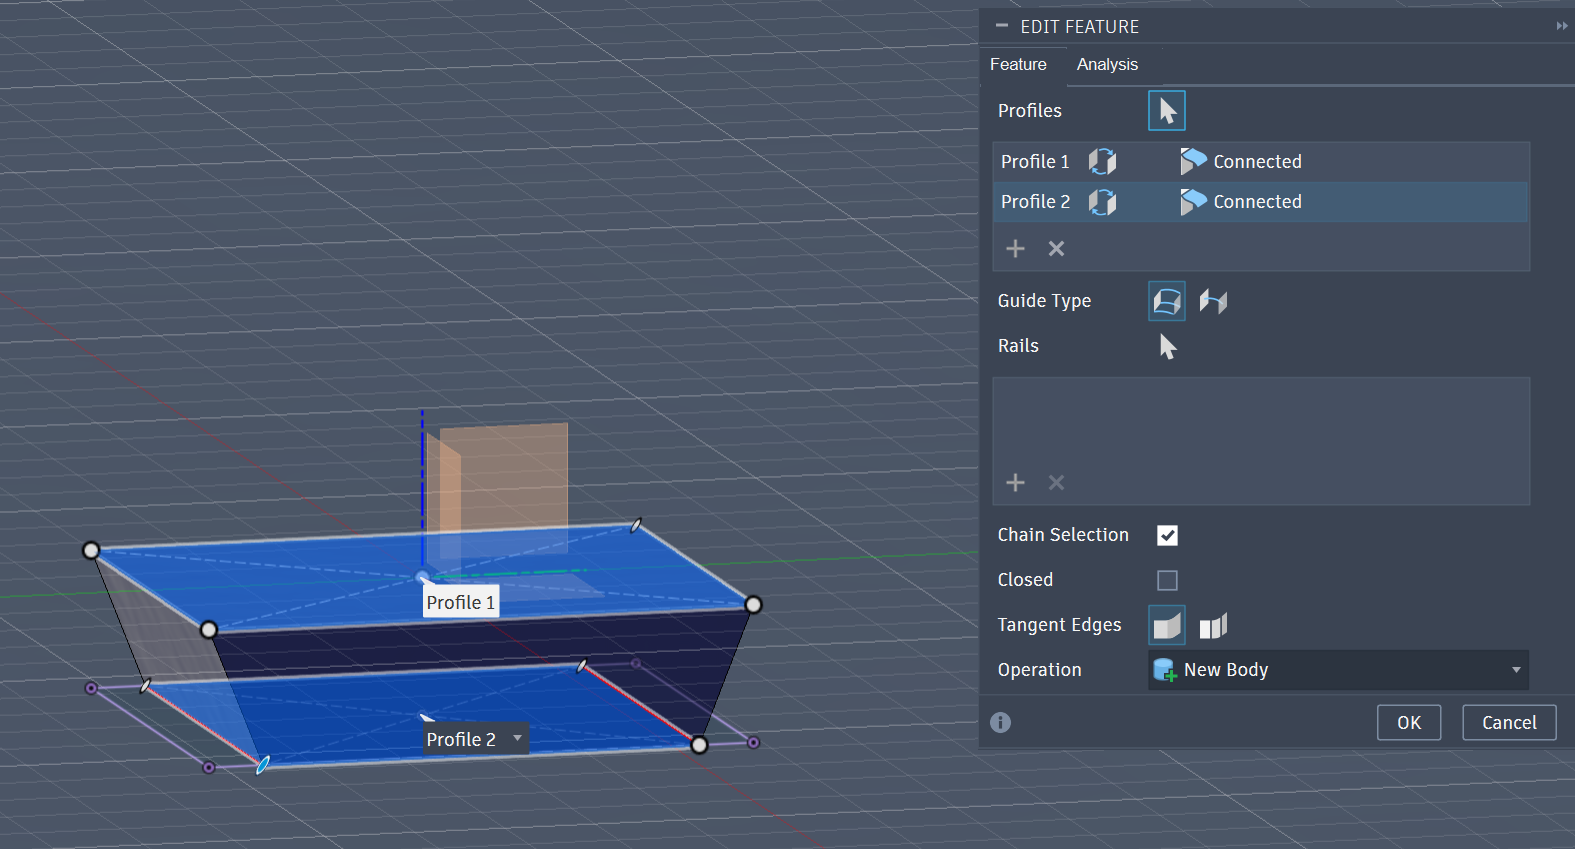Click the Closed label
The image size is (1575, 849).
(1025, 580)
